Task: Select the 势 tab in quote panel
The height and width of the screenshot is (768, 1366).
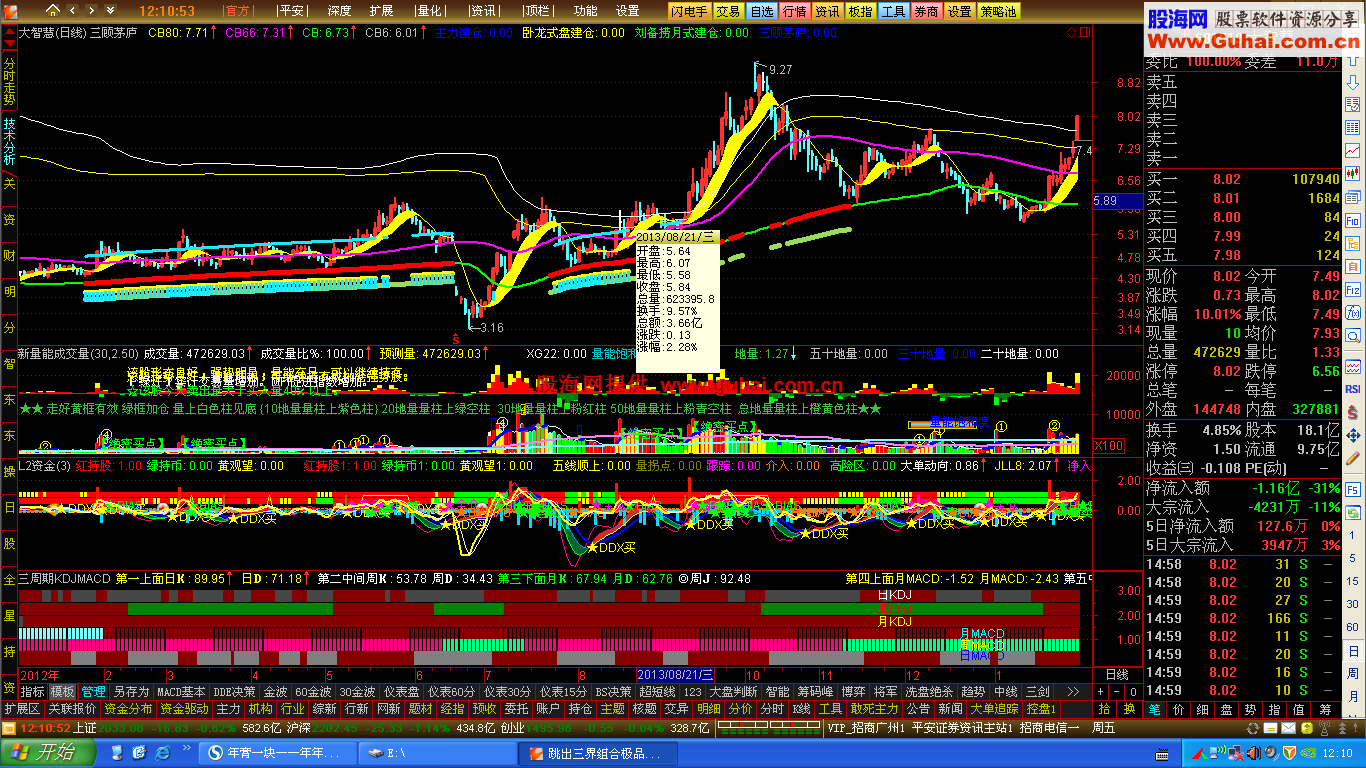Action: [1250, 709]
